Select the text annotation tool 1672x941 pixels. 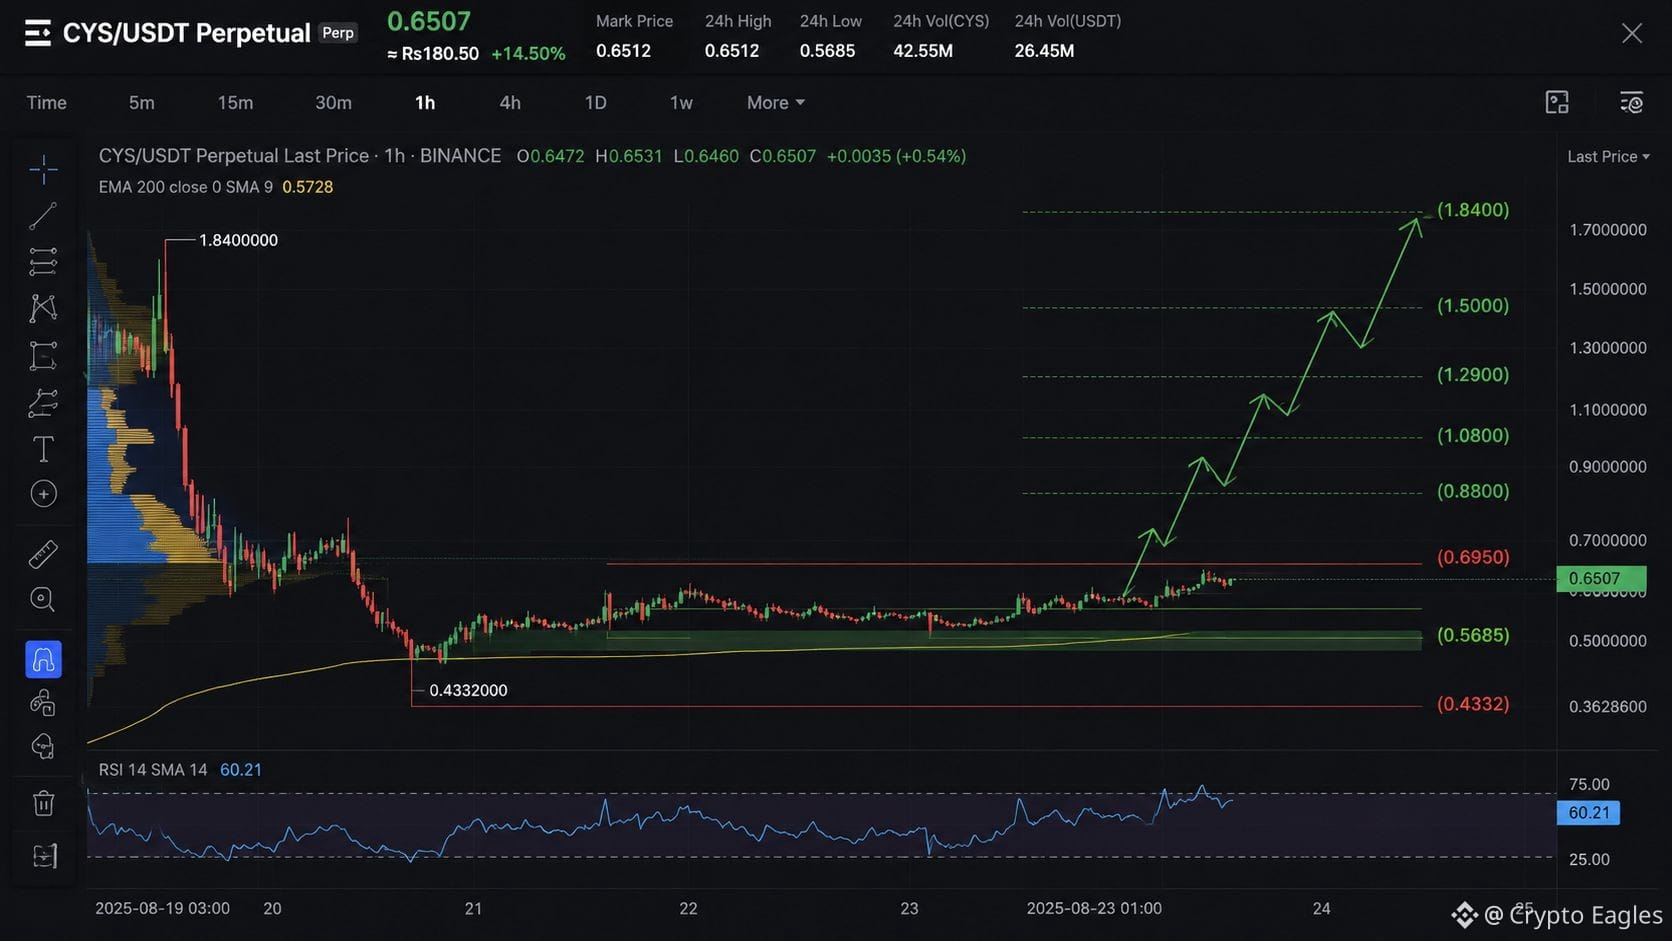coord(43,449)
